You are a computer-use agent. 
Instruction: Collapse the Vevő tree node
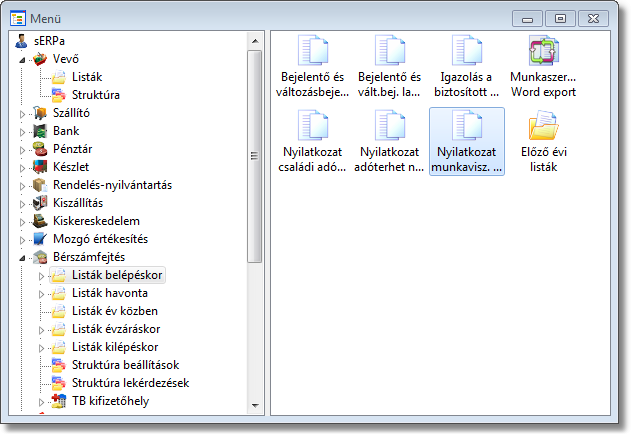point(23,60)
